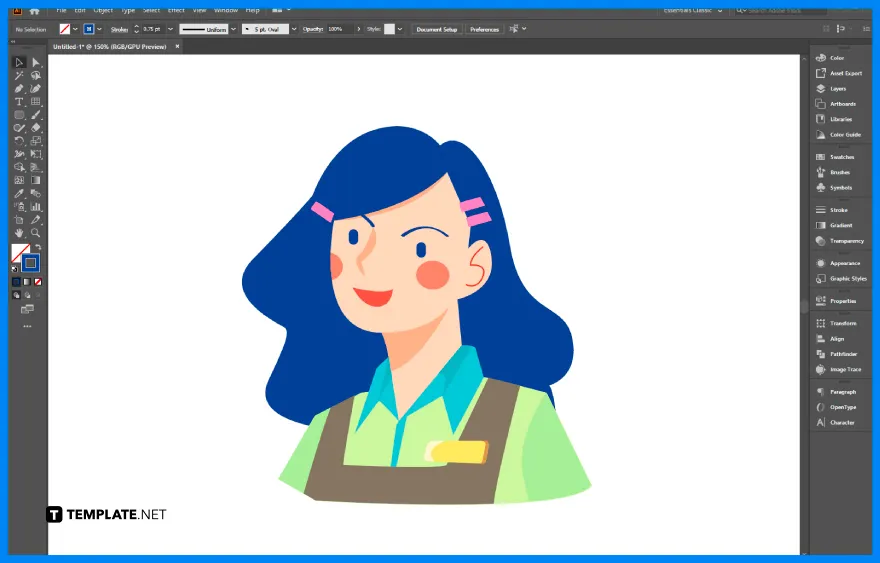Viewport: 880px width, 563px height.
Task: Select the Width tool
Action: click(x=19, y=154)
